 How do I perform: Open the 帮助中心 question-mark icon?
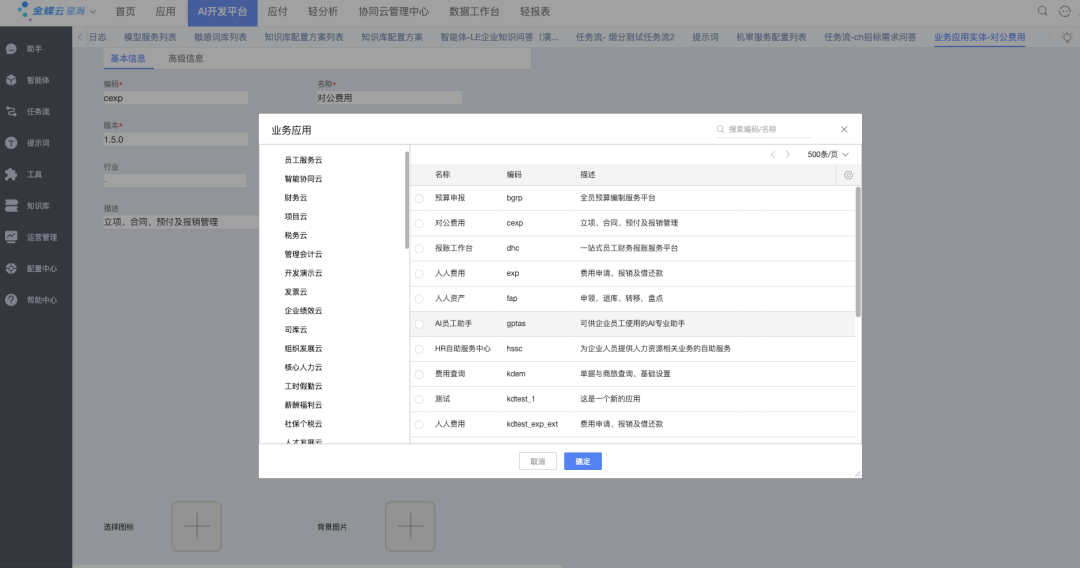pyautogui.click(x=11, y=300)
